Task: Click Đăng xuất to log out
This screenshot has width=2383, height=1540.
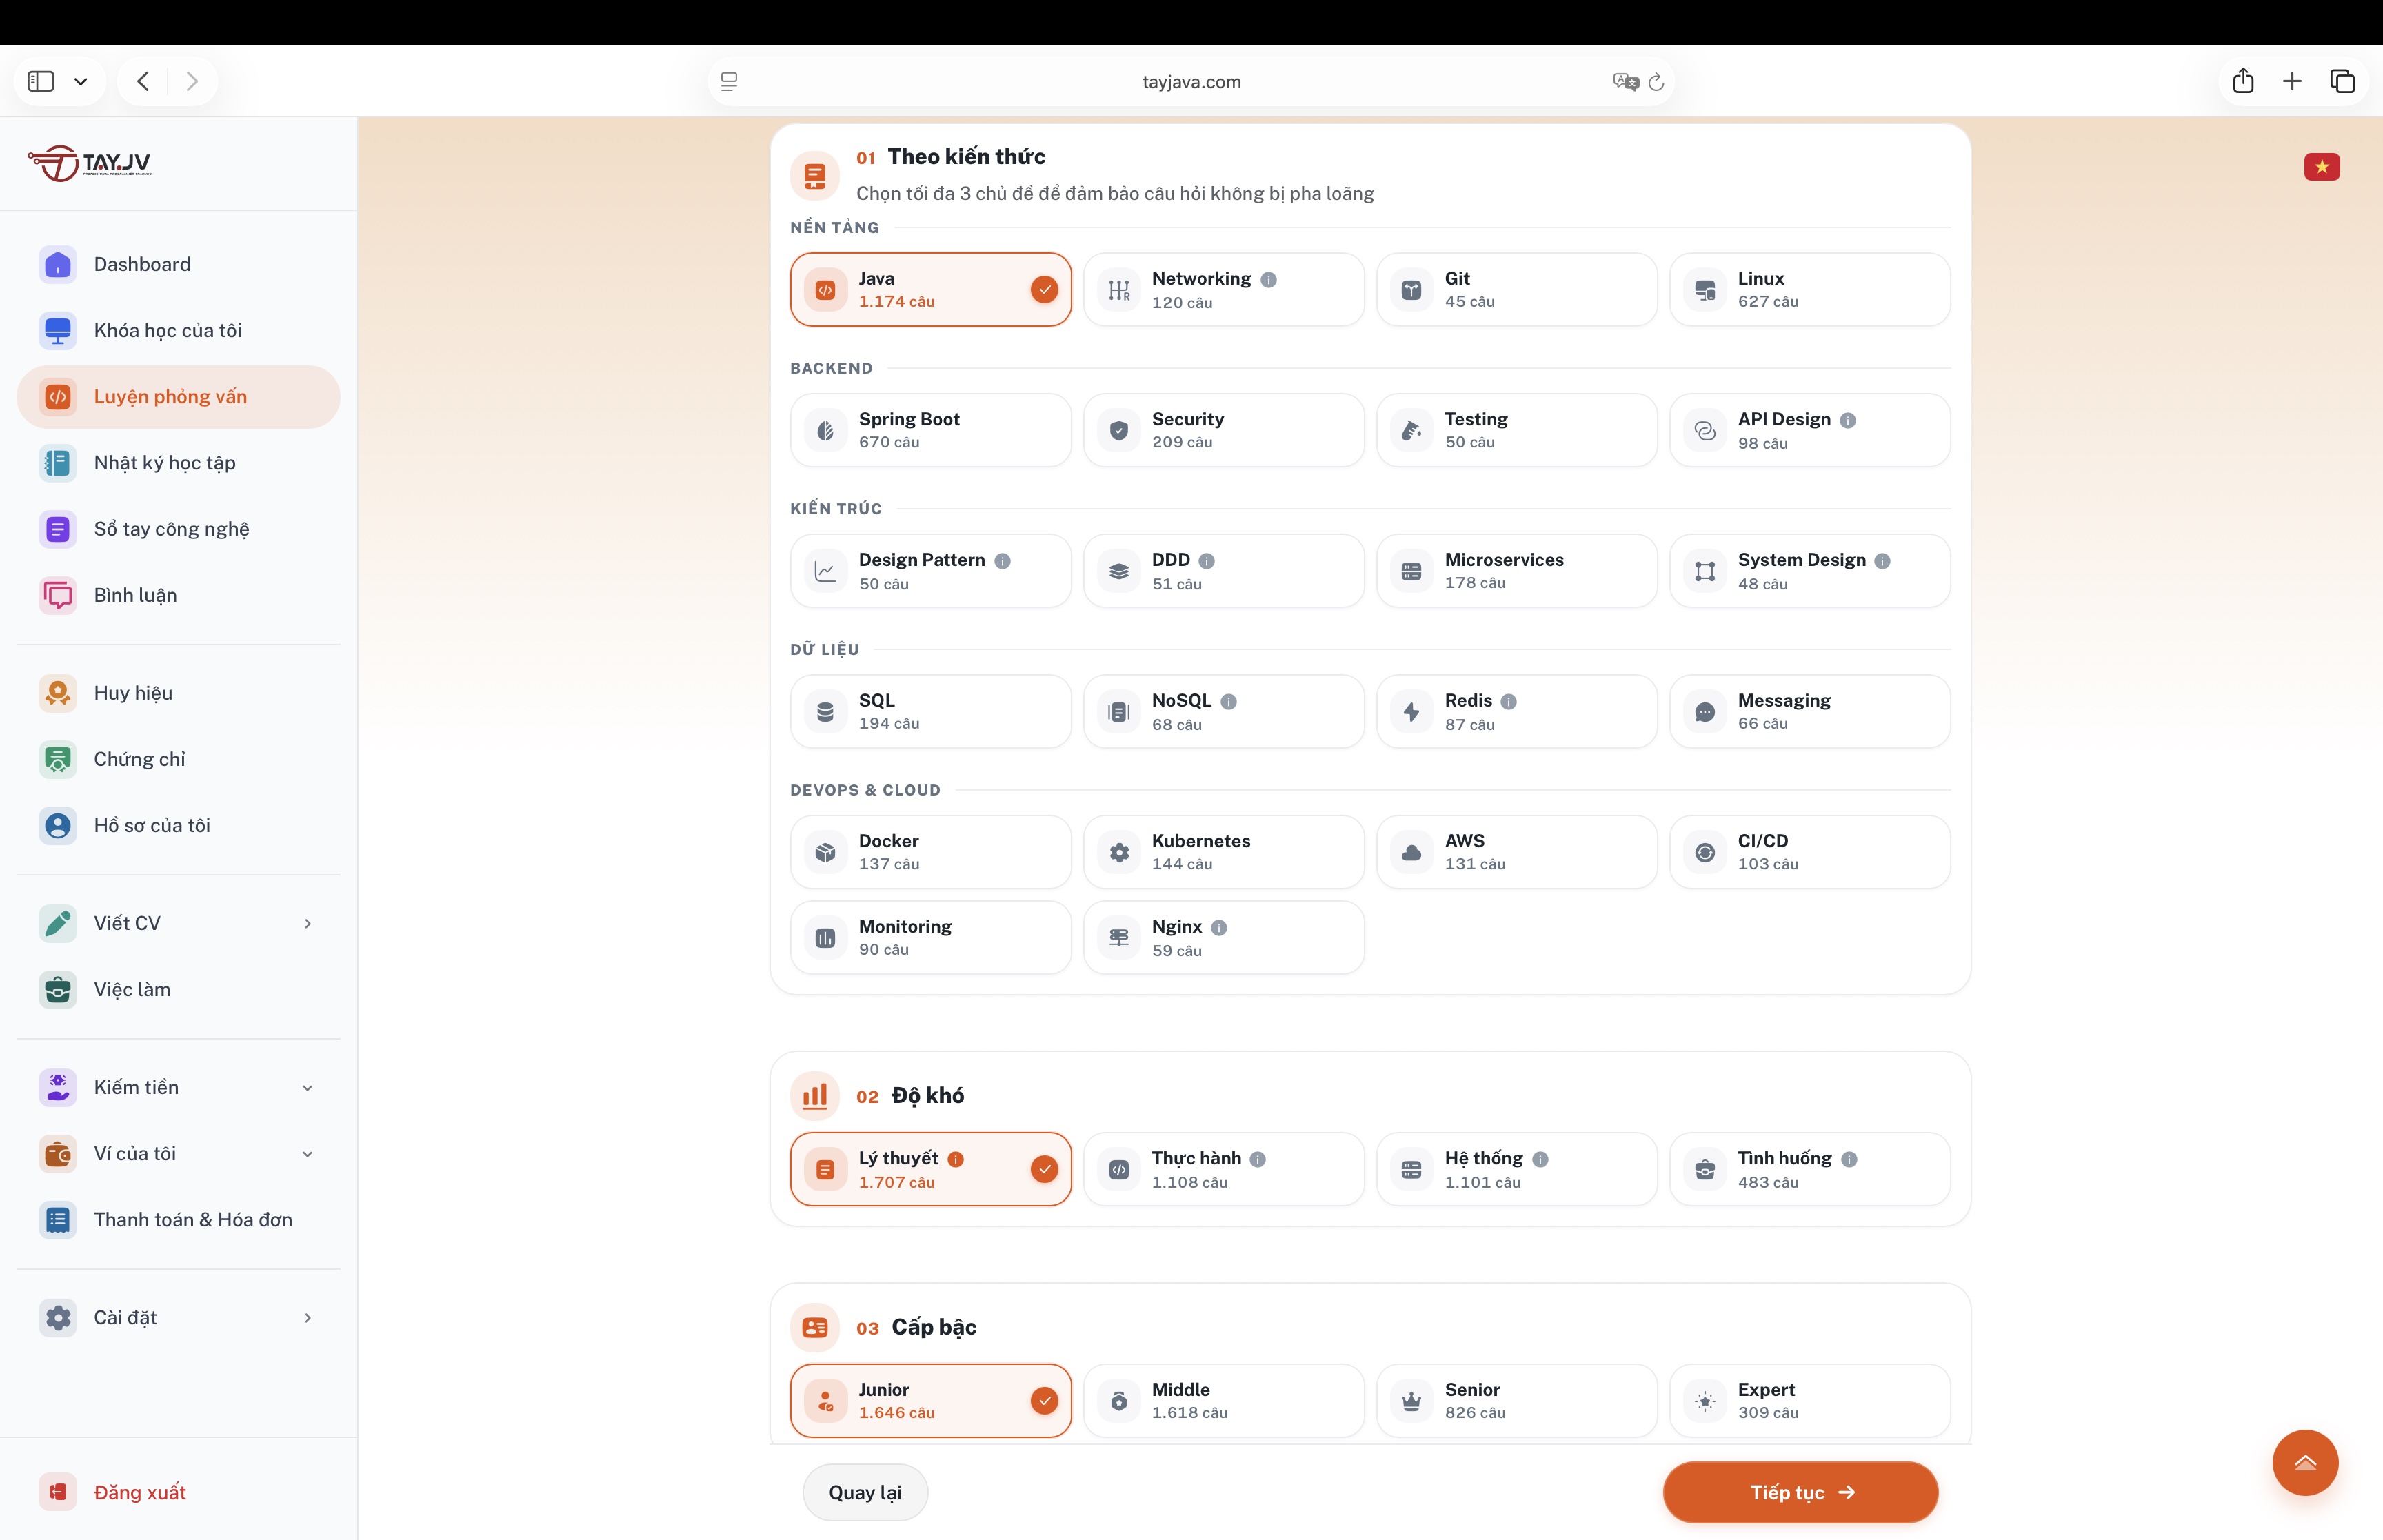Action: click(140, 1492)
